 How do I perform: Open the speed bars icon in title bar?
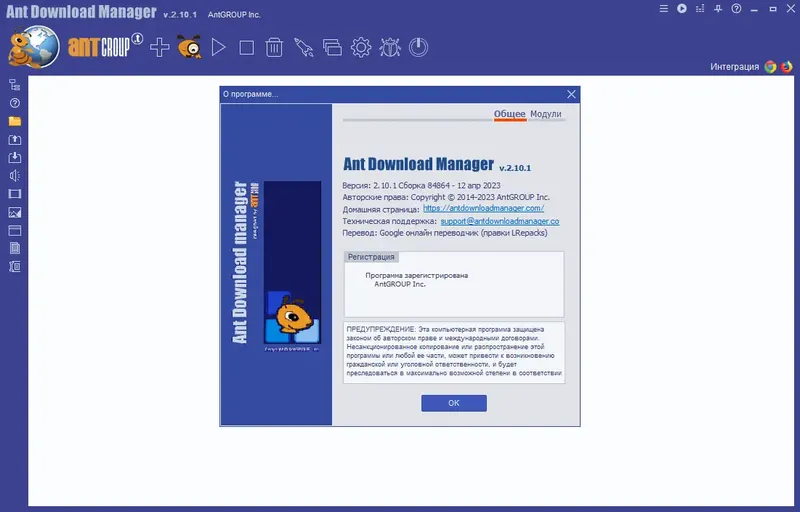pos(700,9)
